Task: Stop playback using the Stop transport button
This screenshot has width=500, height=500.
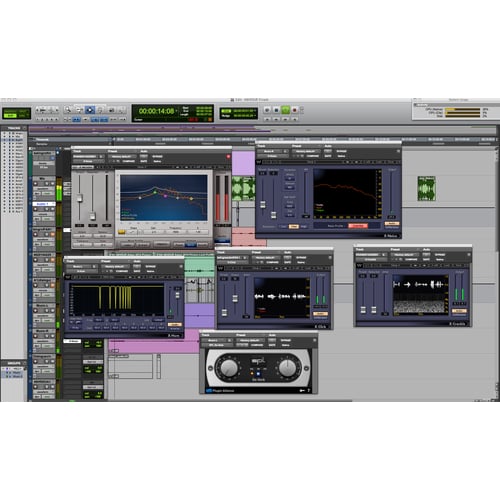Action: 276,110
